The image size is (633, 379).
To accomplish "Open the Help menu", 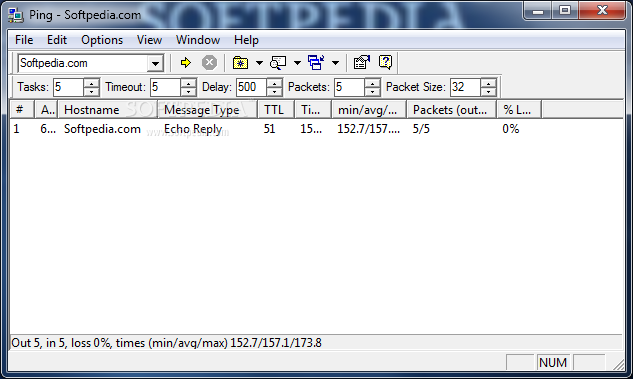I will pyautogui.click(x=246, y=40).
